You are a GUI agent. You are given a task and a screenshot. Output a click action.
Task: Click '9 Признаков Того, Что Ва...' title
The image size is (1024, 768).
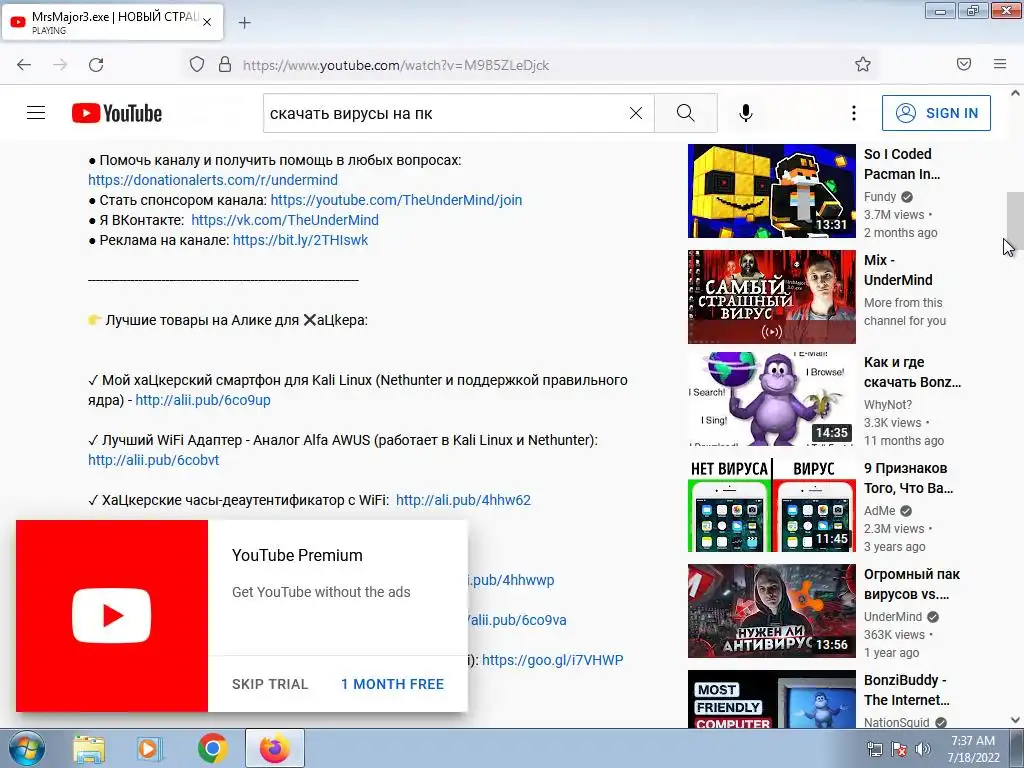(x=908, y=478)
